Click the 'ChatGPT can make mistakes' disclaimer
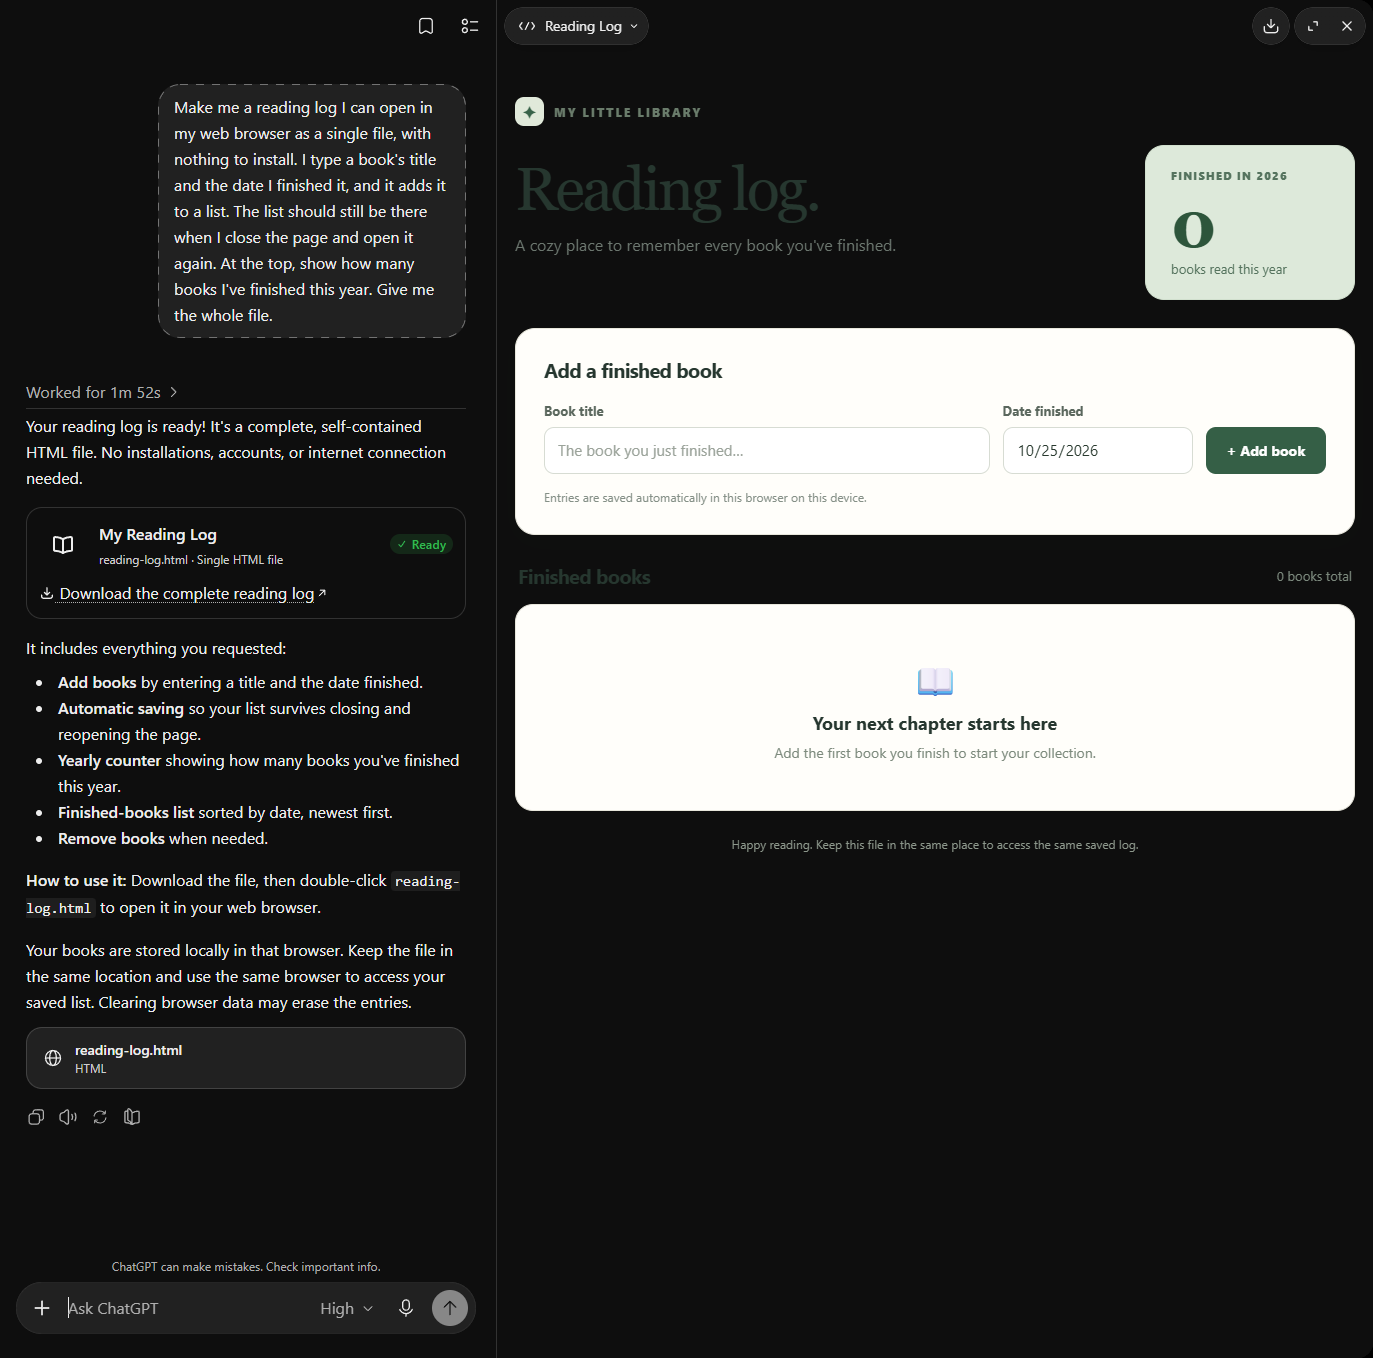Image resolution: width=1373 pixels, height=1358 pixels. point(246,1267)
